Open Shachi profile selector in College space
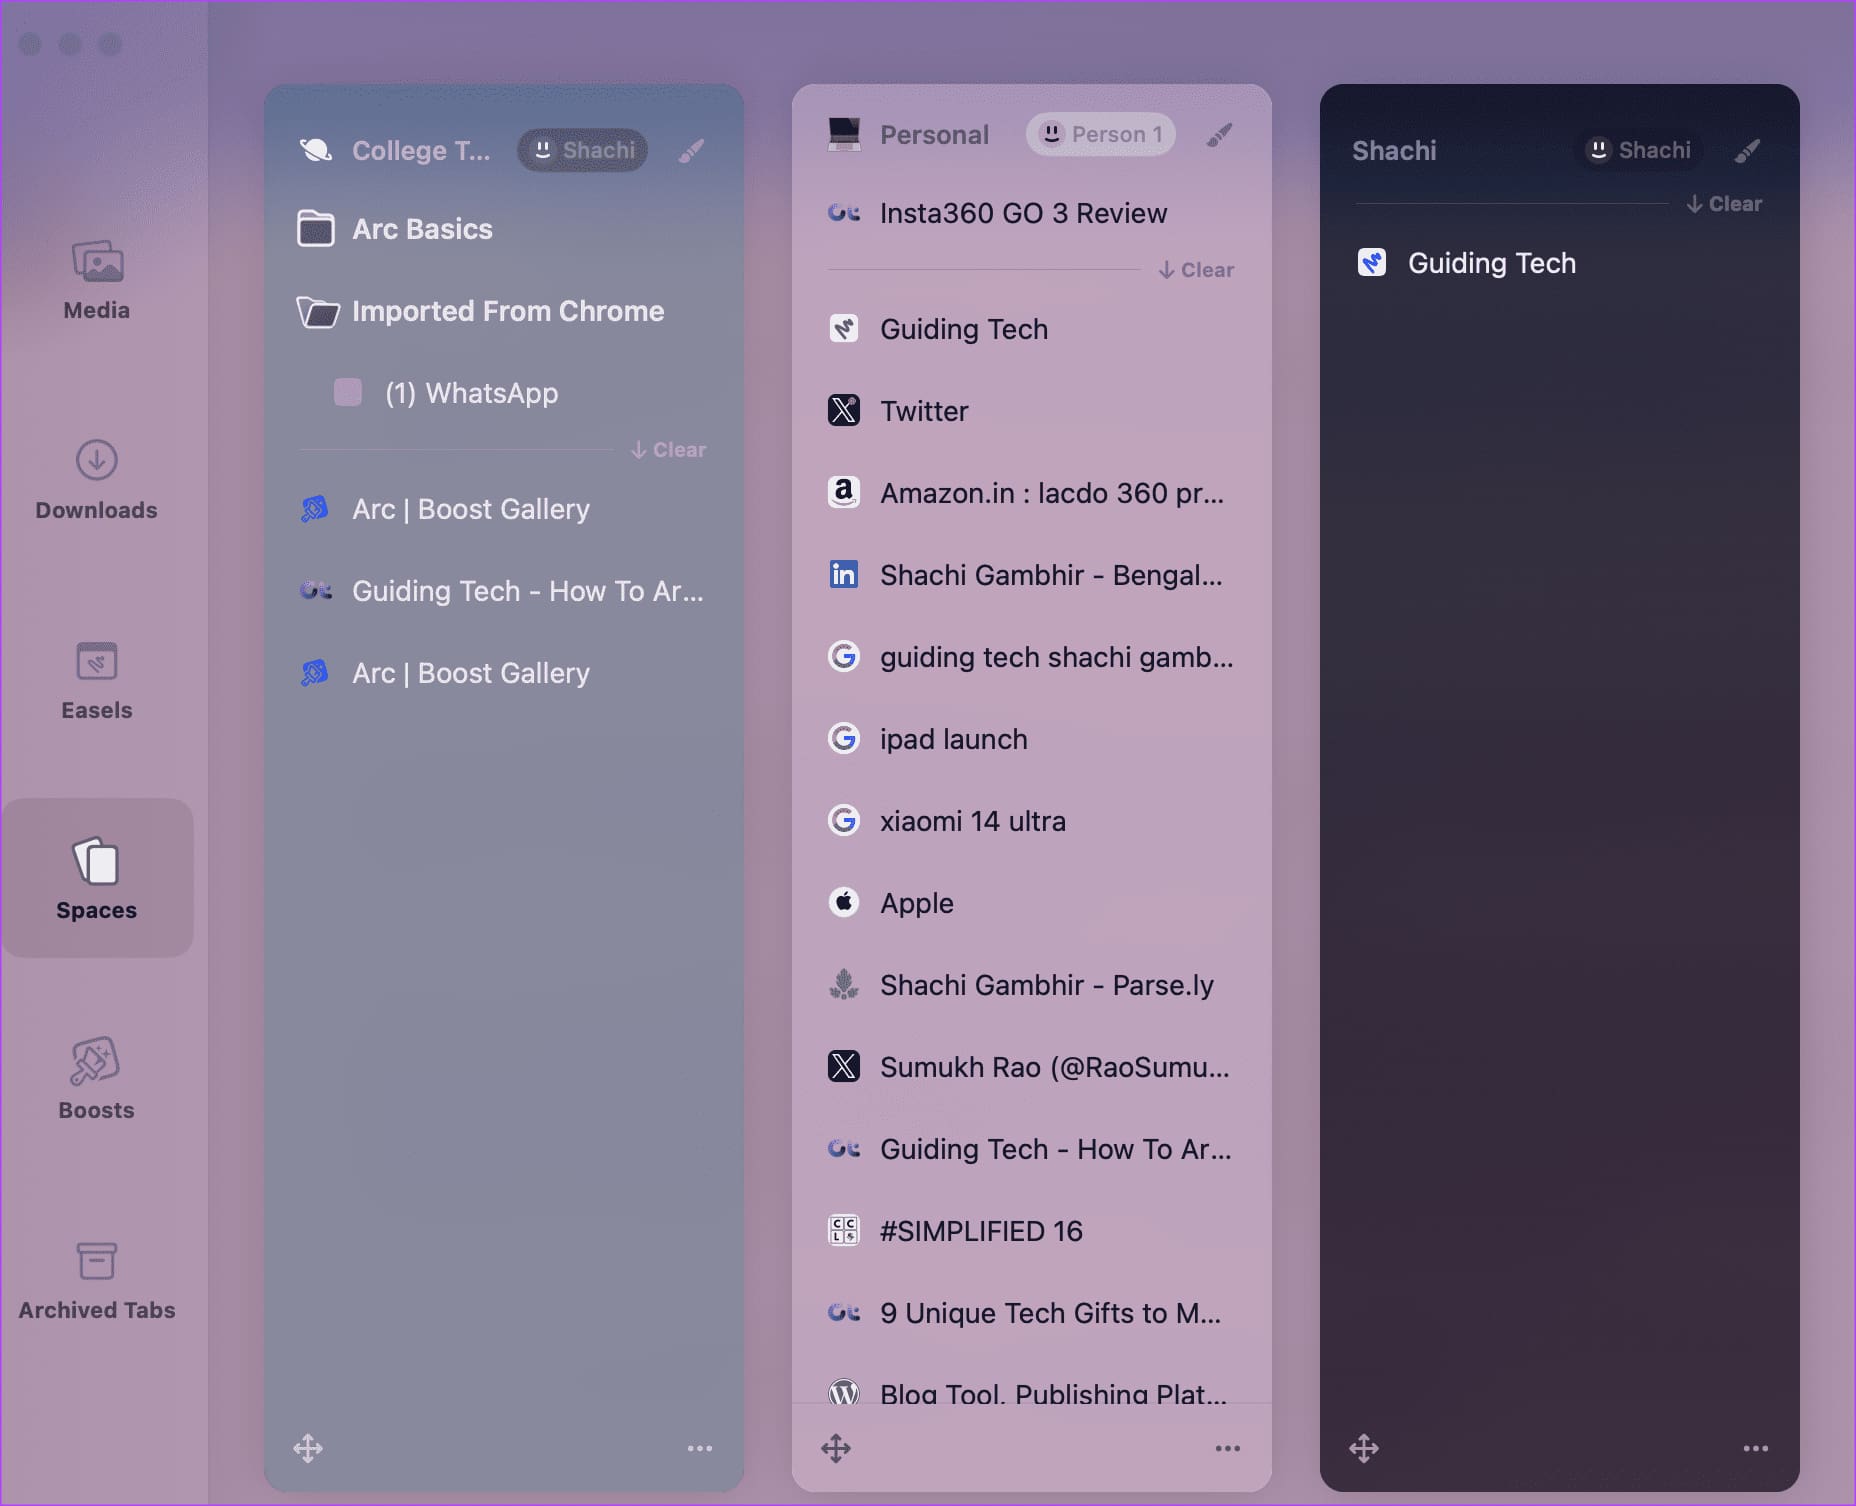This screenshot has width=1856, height=1506. (x=582, y=150)
